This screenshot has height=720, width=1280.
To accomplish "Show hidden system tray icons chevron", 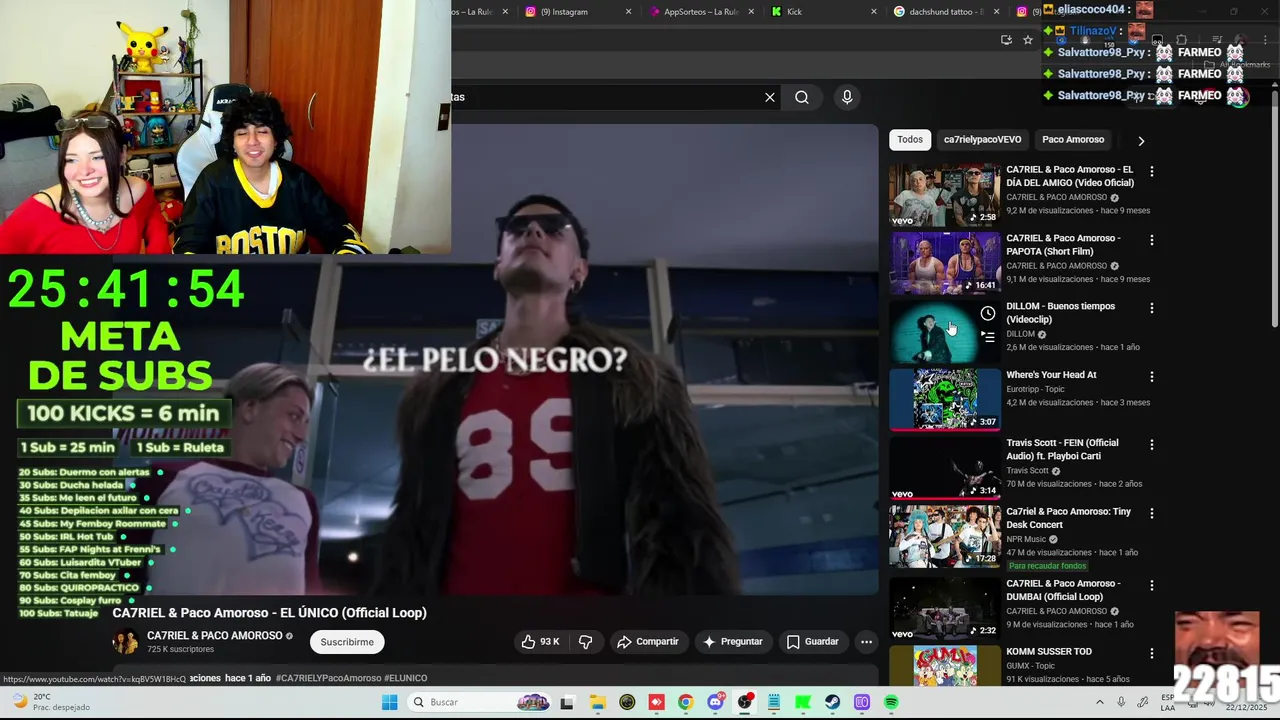I will 1100,702.
